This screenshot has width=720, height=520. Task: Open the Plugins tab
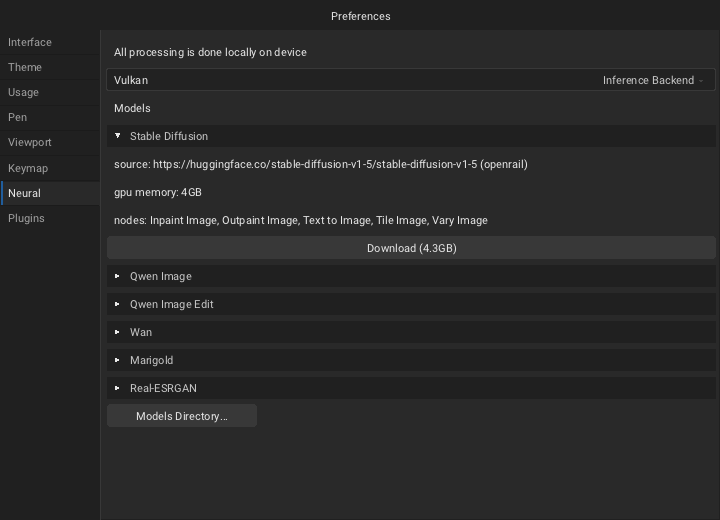[x=26, y=218]
